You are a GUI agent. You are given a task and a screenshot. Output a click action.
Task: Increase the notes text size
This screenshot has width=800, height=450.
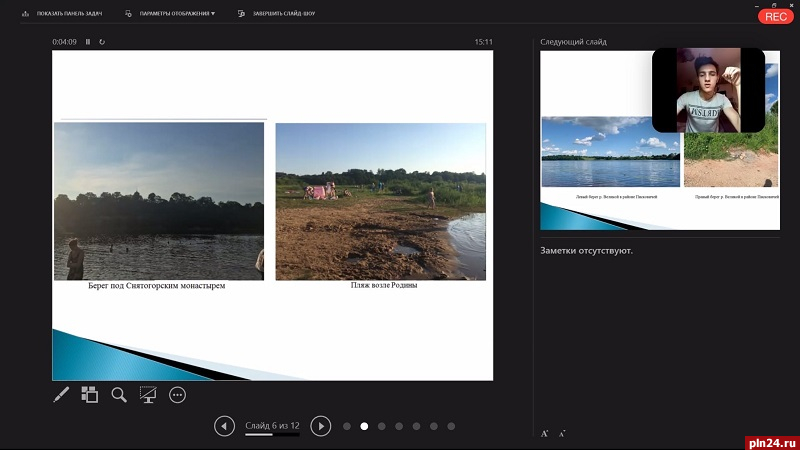click(x=545, y=433)
